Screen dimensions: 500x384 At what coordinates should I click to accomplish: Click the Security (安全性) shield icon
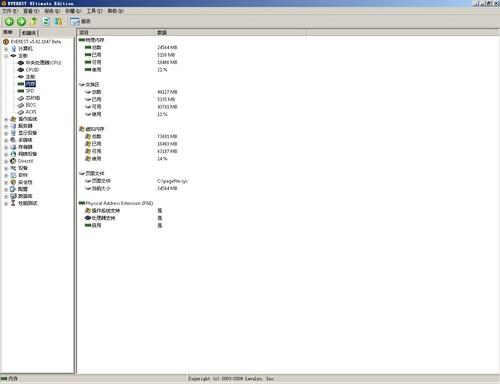pos(13,182)
